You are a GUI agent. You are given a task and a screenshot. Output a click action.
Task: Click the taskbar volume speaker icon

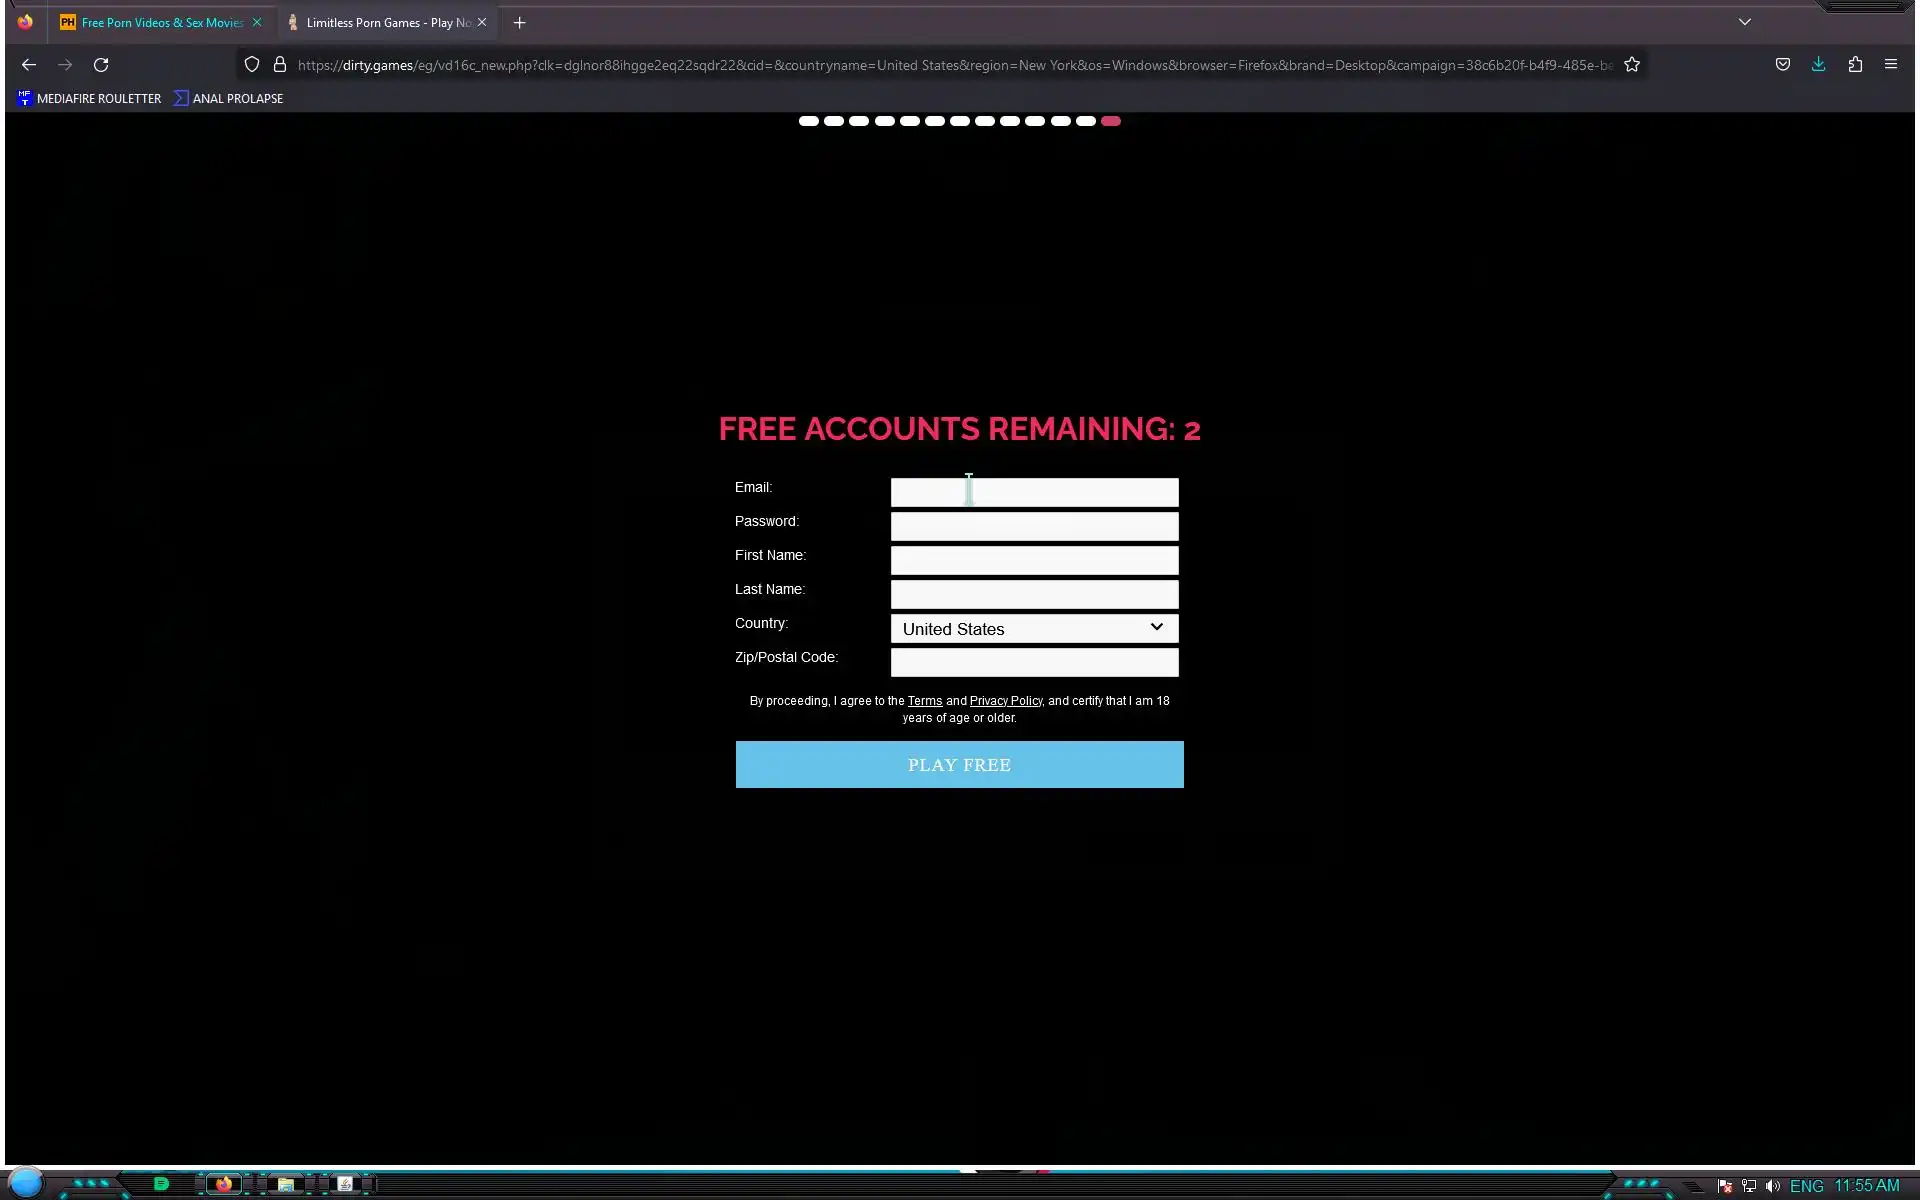coord(1772,1186)
